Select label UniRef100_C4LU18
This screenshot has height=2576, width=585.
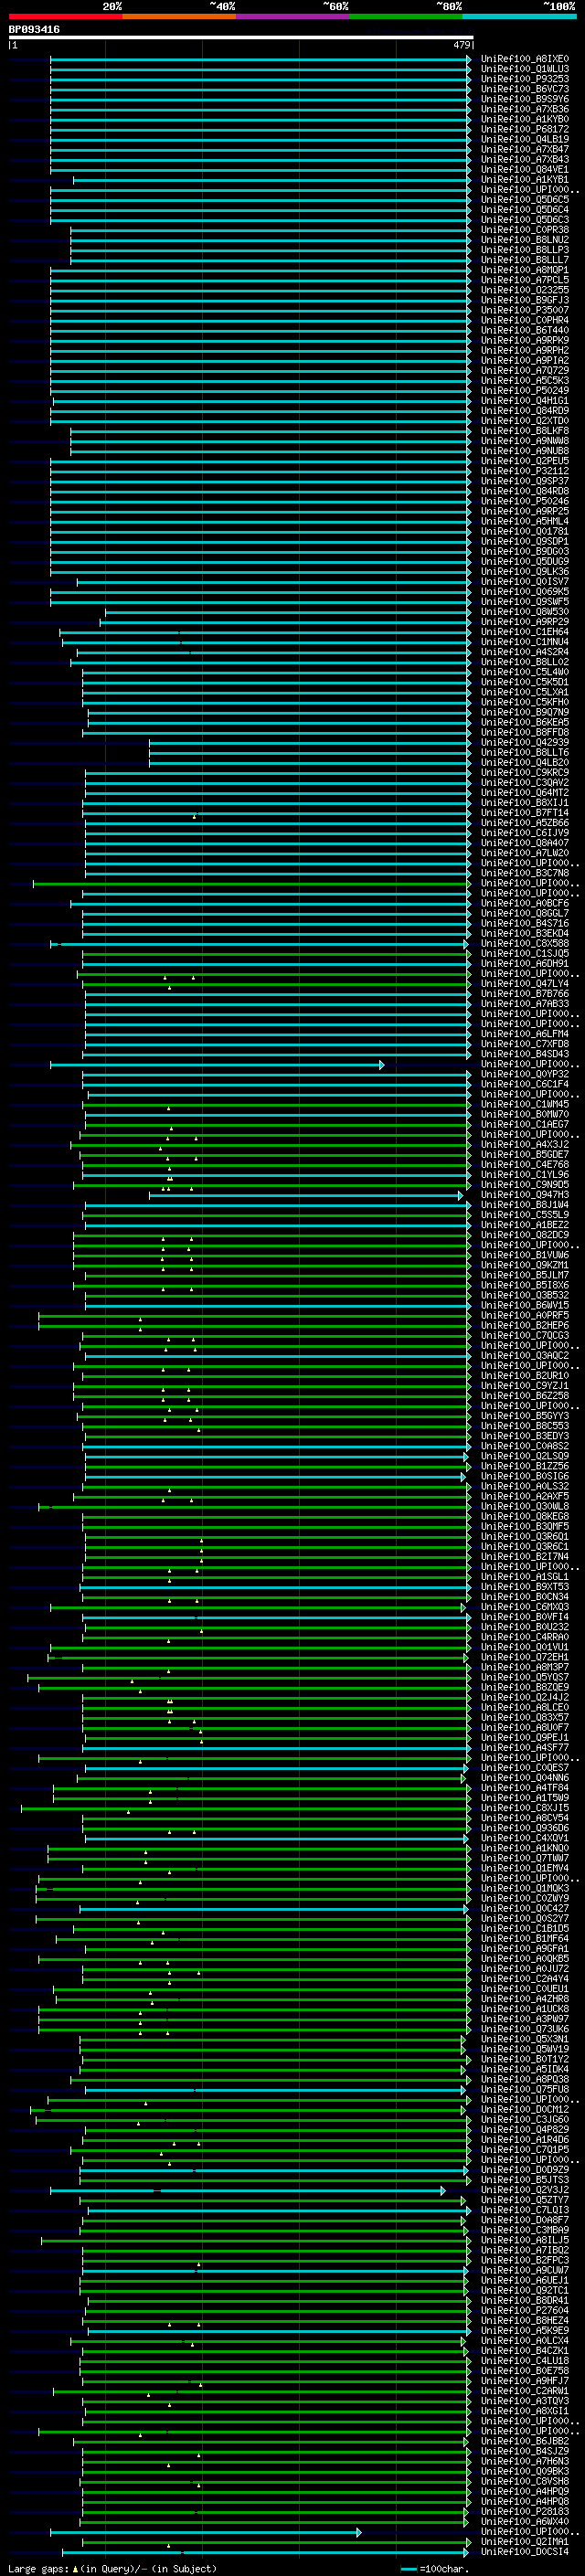pyautogui.click(x=525, y=2361)
